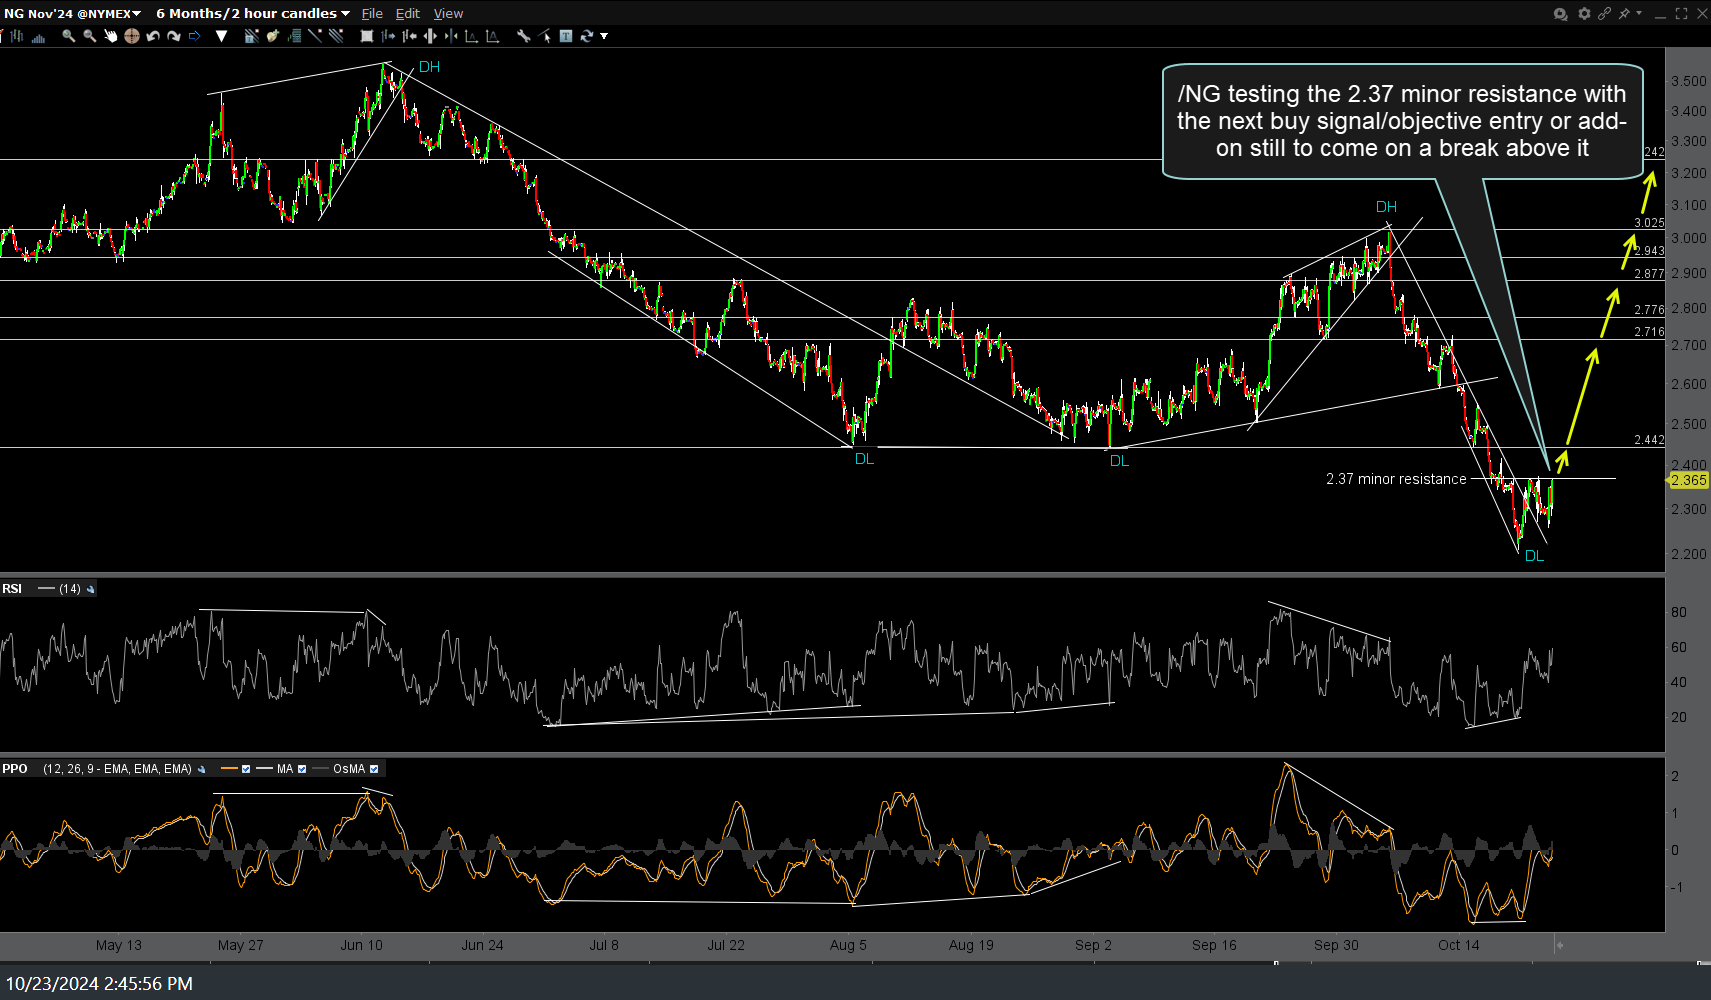The image size is (1711, 1000).
Task: Toggle the PPO MA line checkbox
Action: [x=302, y=769]
